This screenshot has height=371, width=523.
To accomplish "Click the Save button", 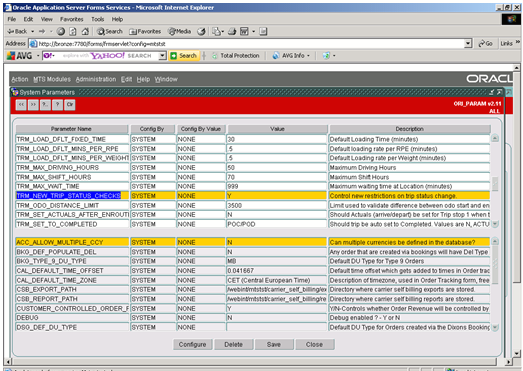I will pos(274,344).
